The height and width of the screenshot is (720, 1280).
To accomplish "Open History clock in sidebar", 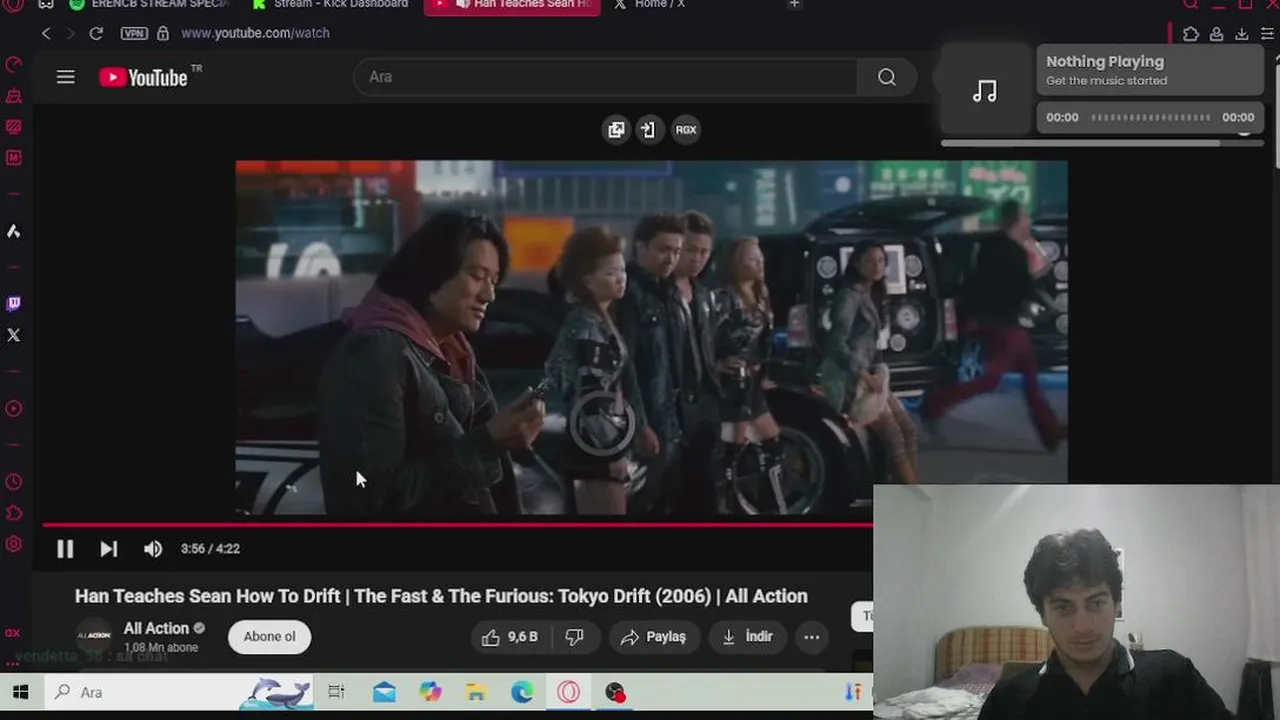I will tap(14, 482).
